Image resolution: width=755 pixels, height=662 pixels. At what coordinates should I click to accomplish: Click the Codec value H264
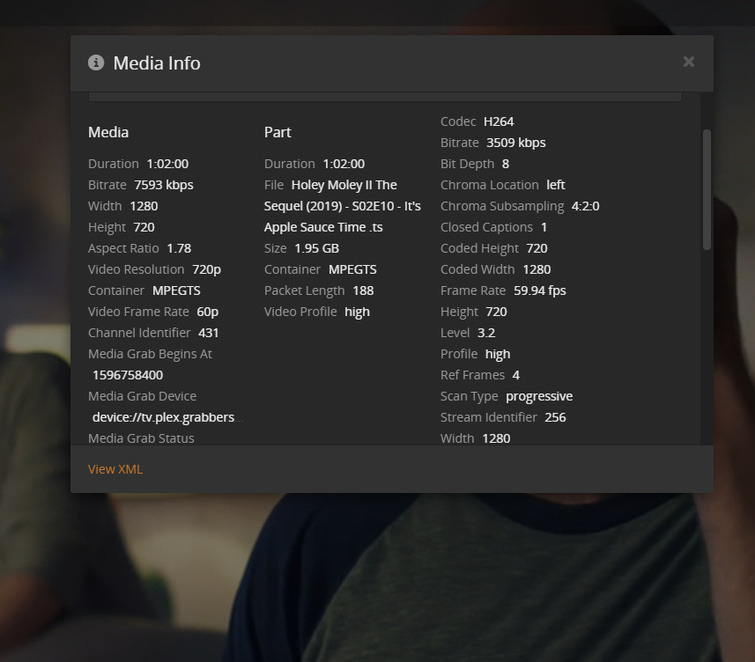click(499, 121)
